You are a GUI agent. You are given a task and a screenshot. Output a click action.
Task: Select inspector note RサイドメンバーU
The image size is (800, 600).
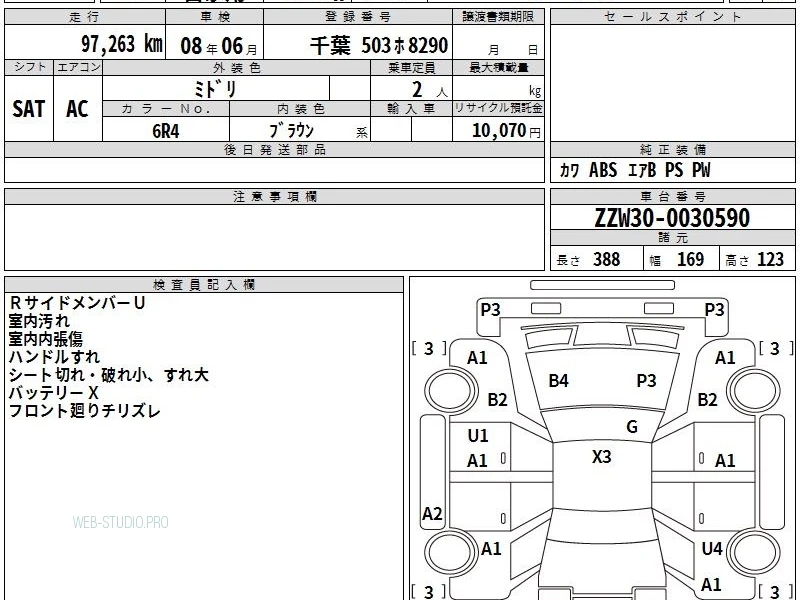pyautogui.click(x=77, y=303)
